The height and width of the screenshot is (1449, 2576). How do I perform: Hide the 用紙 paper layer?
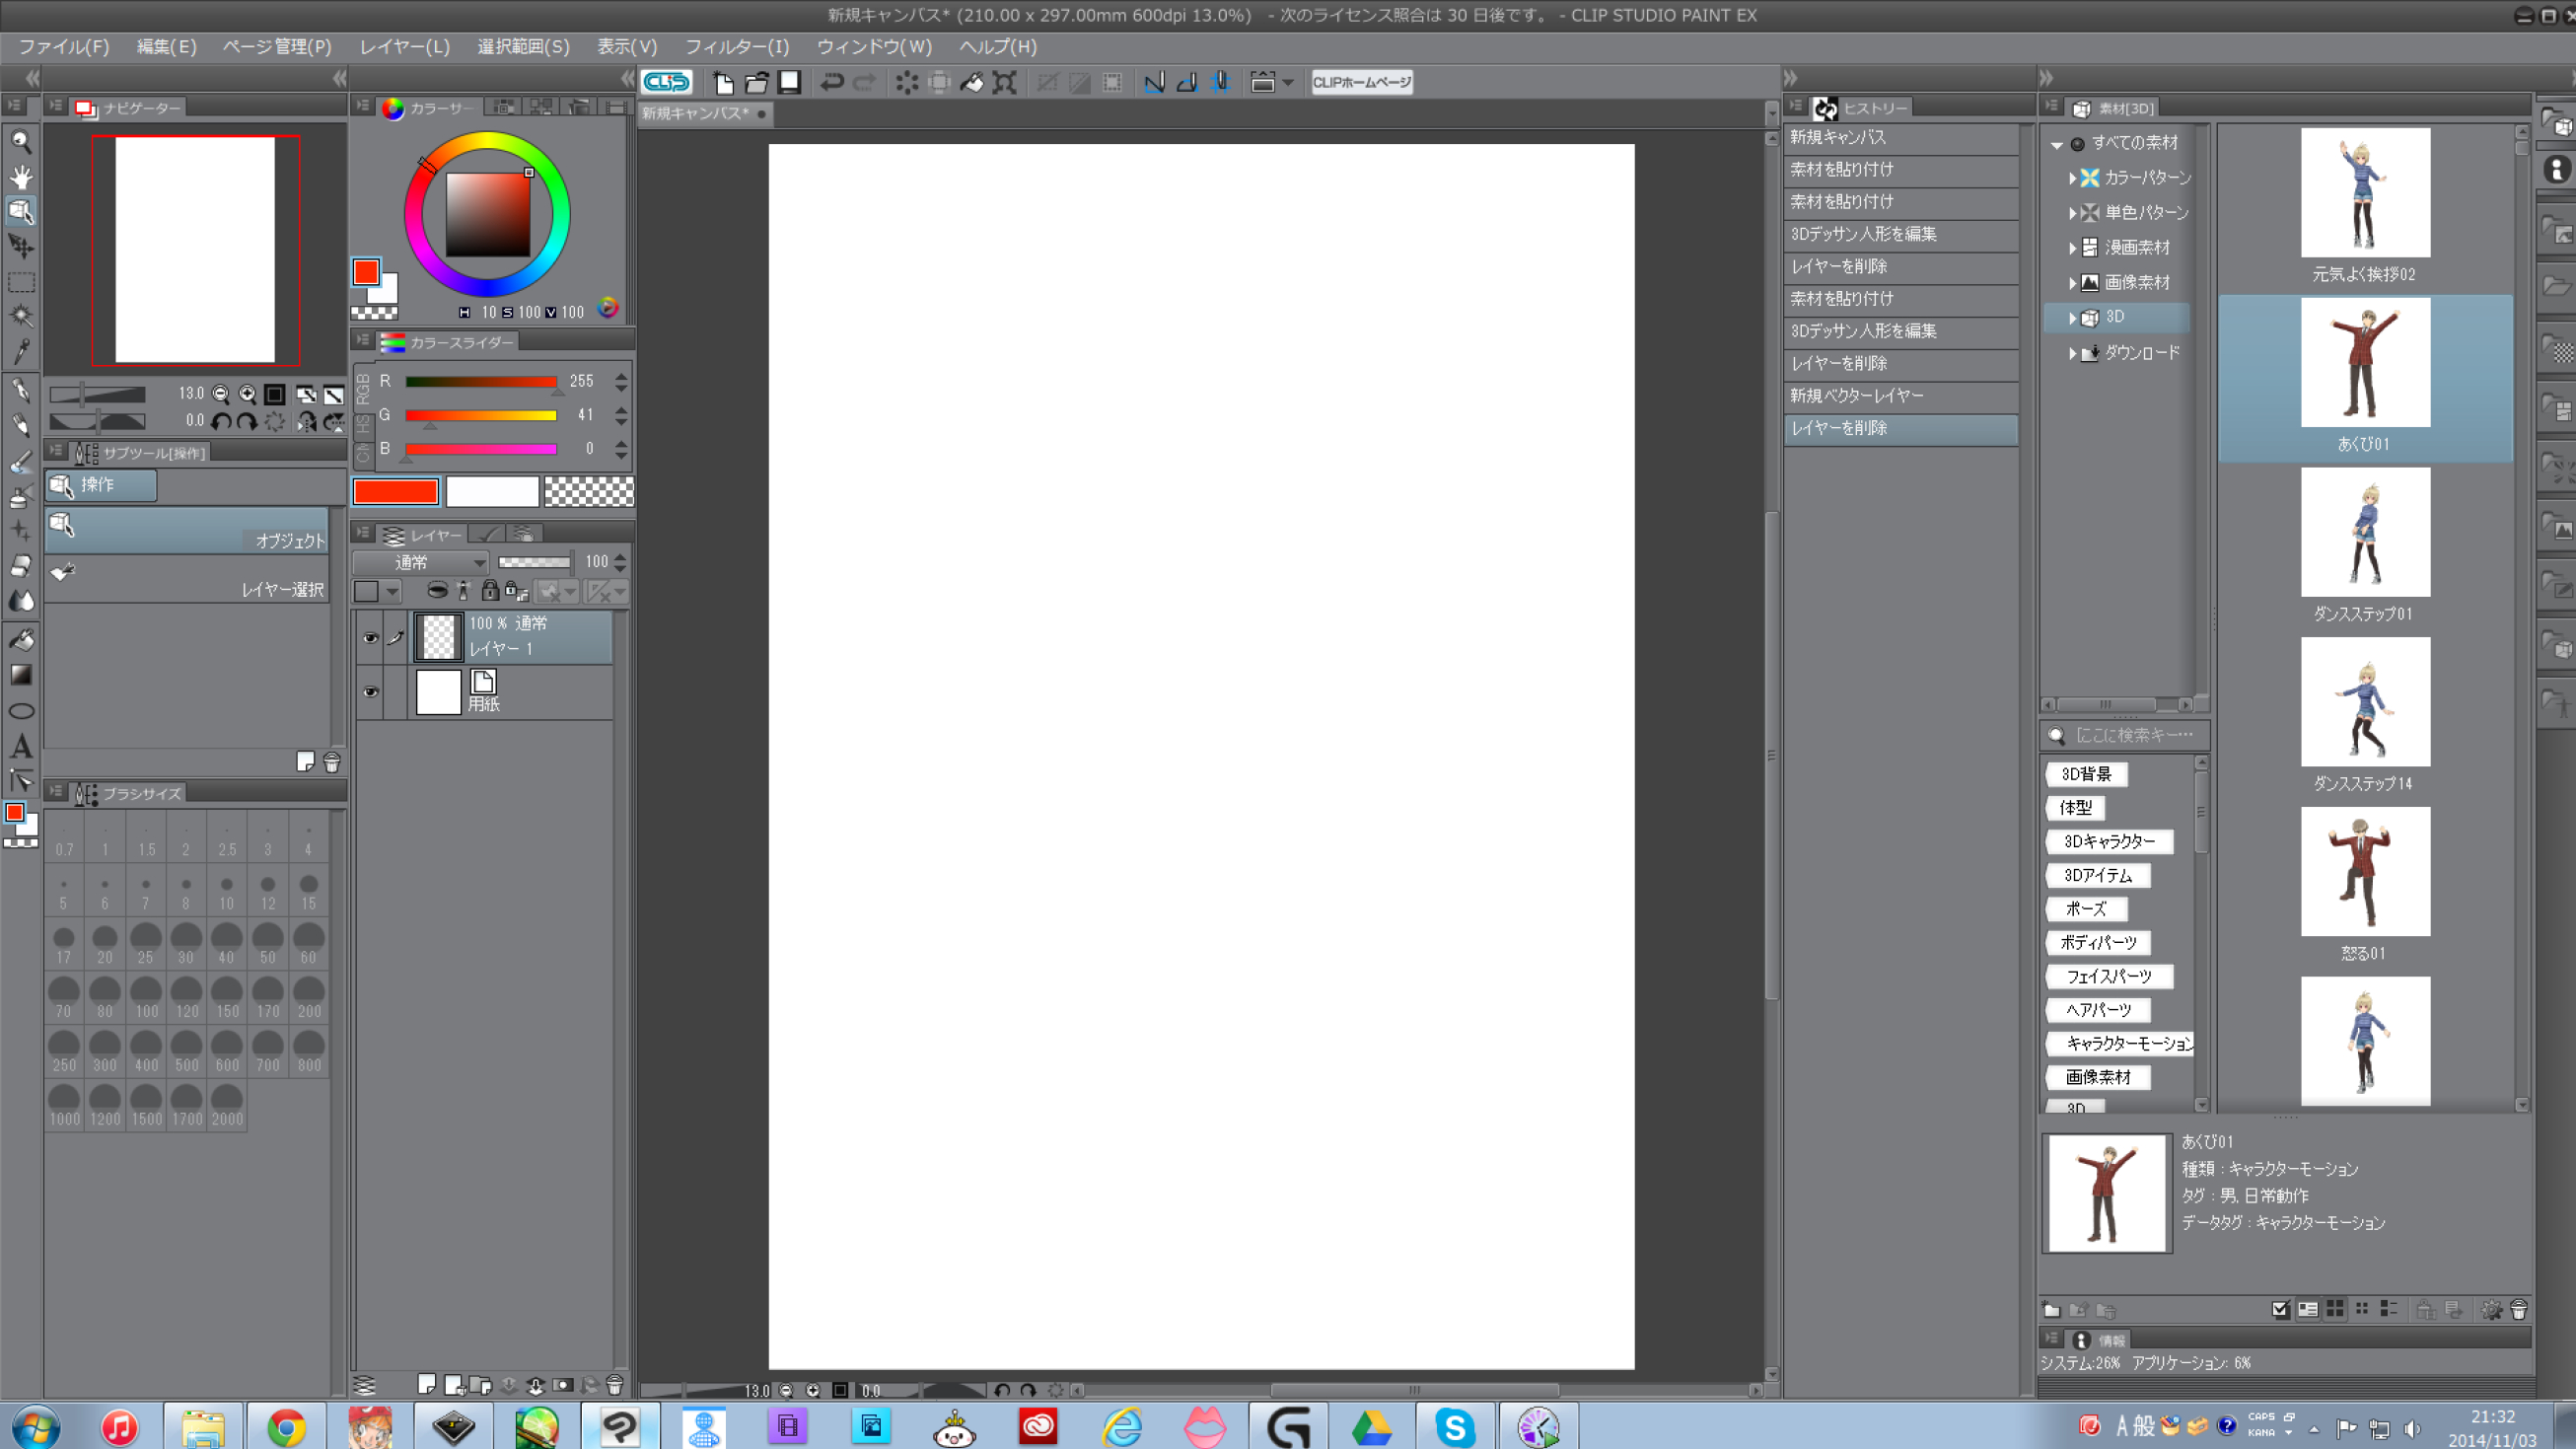coord(370,692)
